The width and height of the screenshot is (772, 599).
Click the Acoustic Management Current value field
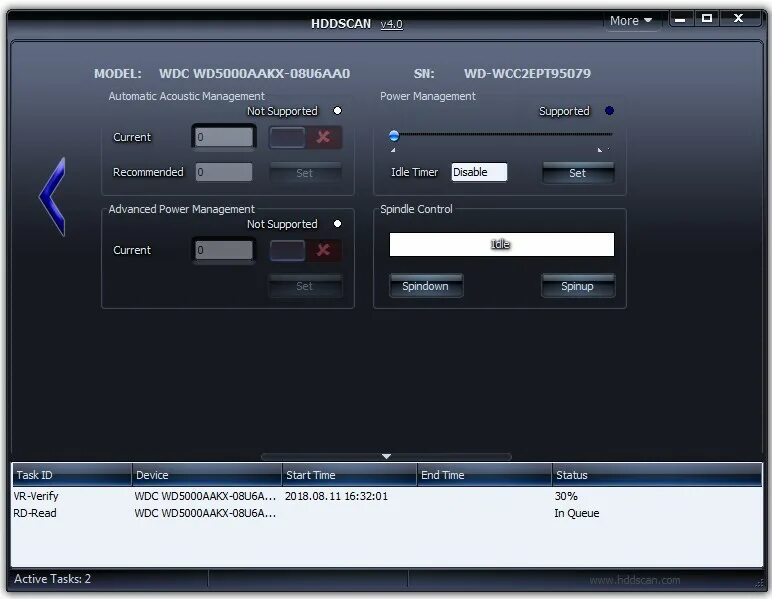point(224,137)
